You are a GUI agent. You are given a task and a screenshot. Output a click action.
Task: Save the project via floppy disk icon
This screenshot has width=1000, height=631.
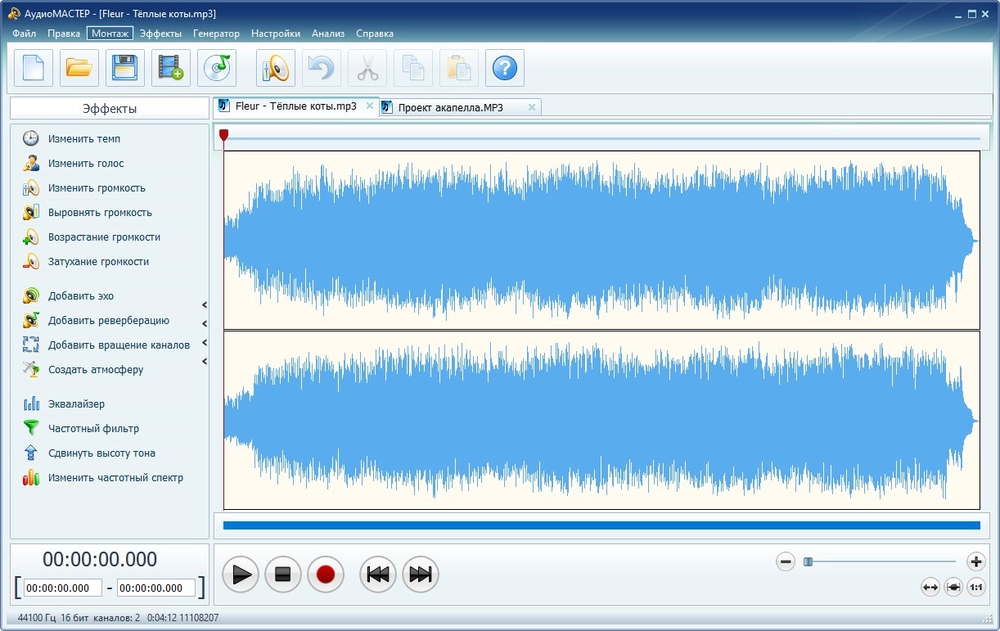pos(125,68)
